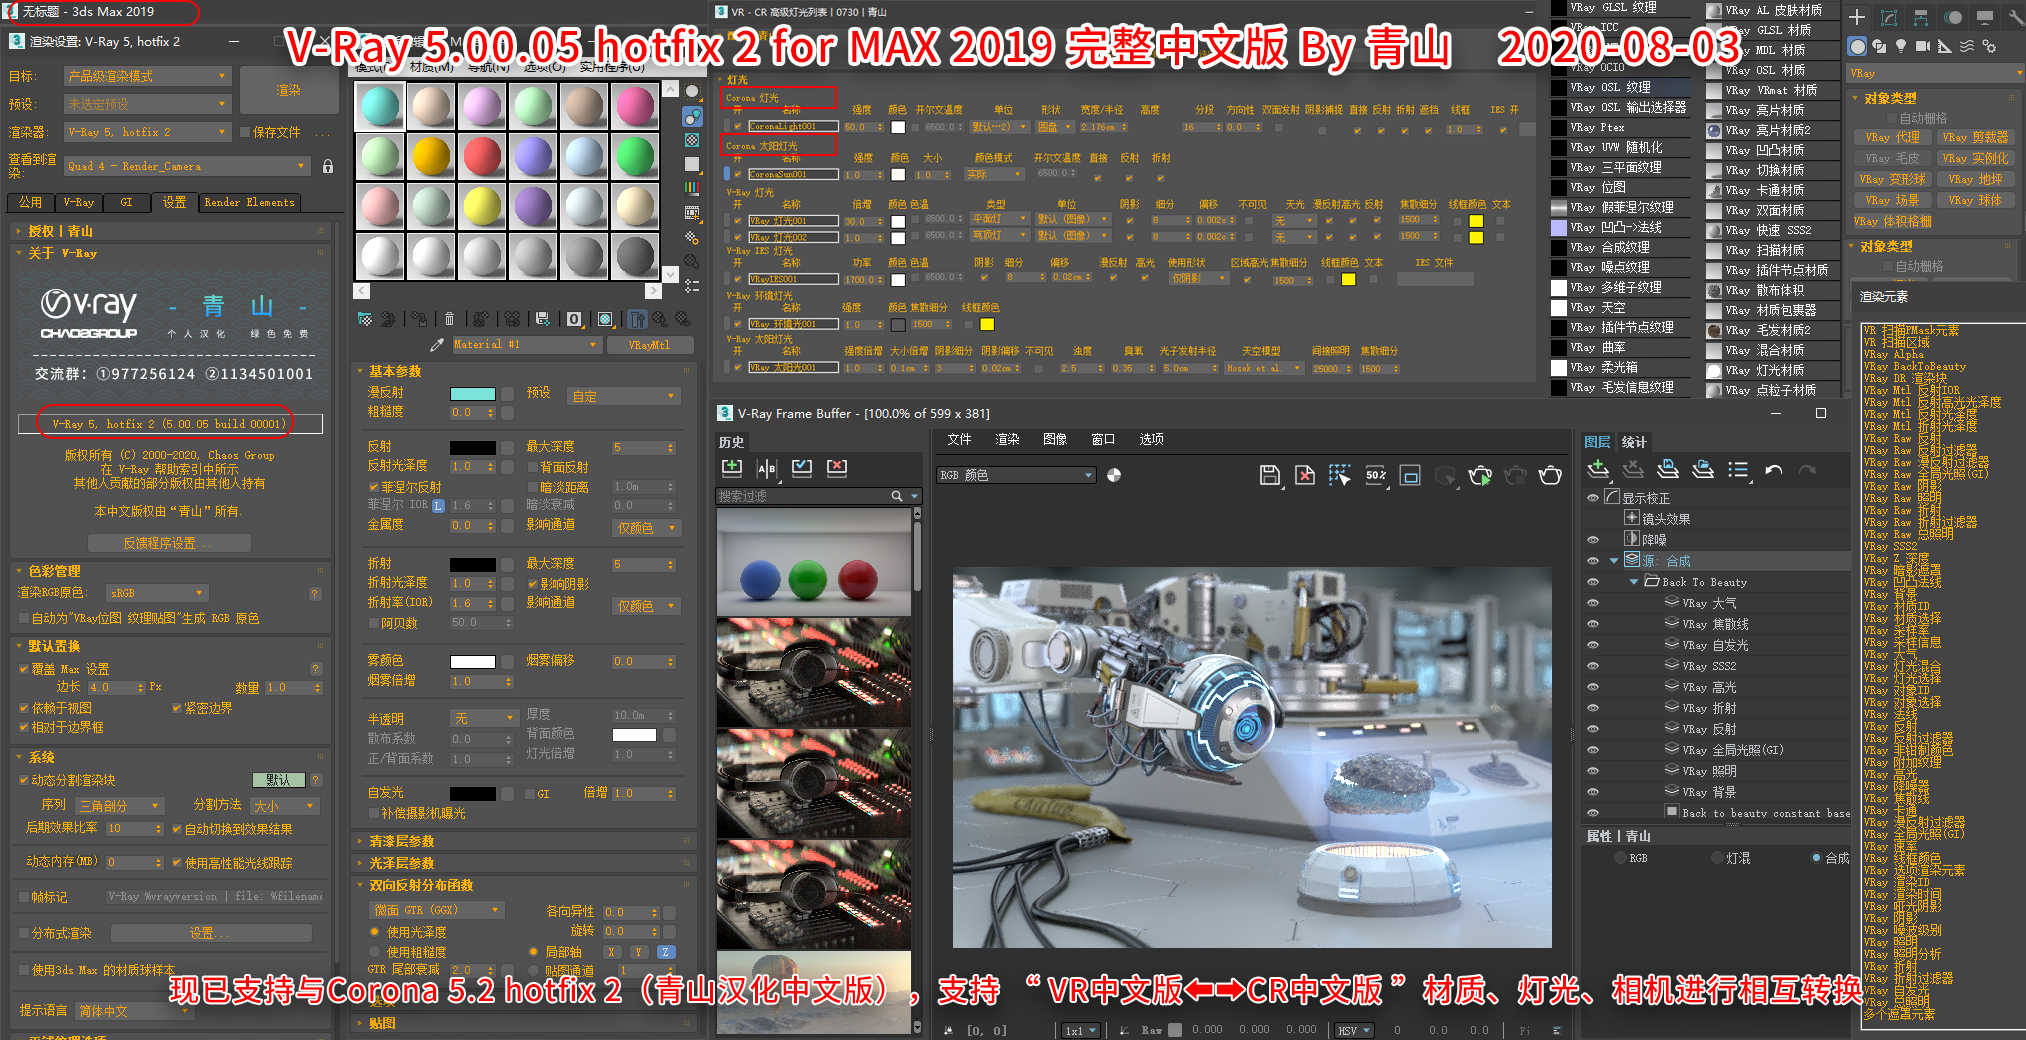Open RGB 颜色 channel dropdown in VFB
Image resolution: width=2026 pixels, height=1040 pixels.
1016,475
